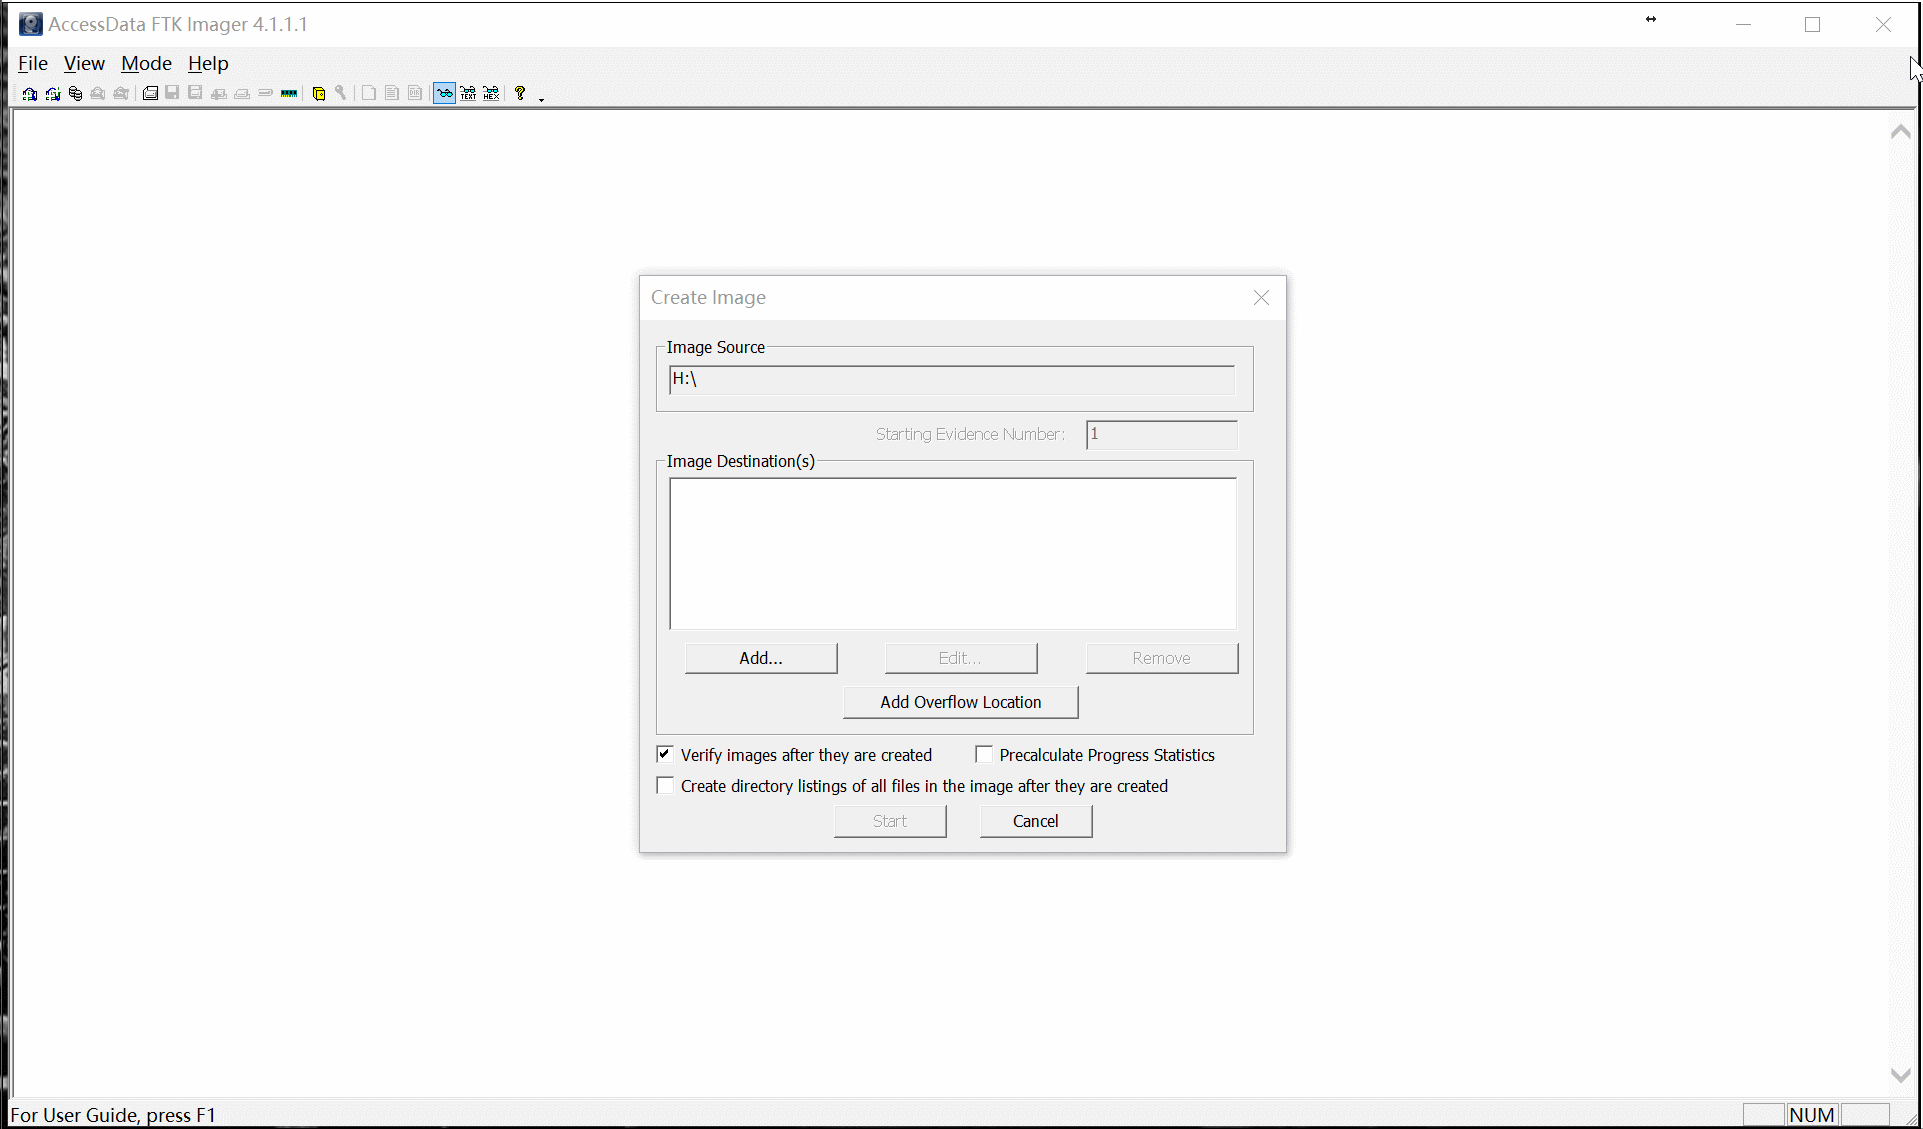Click the help question mark icon
This screenshot has width=1923, height=1129.
(520, 91)
